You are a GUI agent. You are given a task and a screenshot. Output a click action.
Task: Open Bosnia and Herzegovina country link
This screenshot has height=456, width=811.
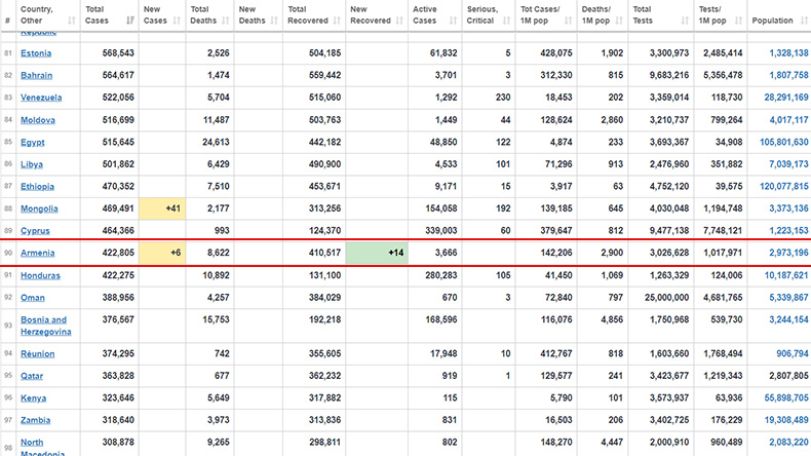46,326
